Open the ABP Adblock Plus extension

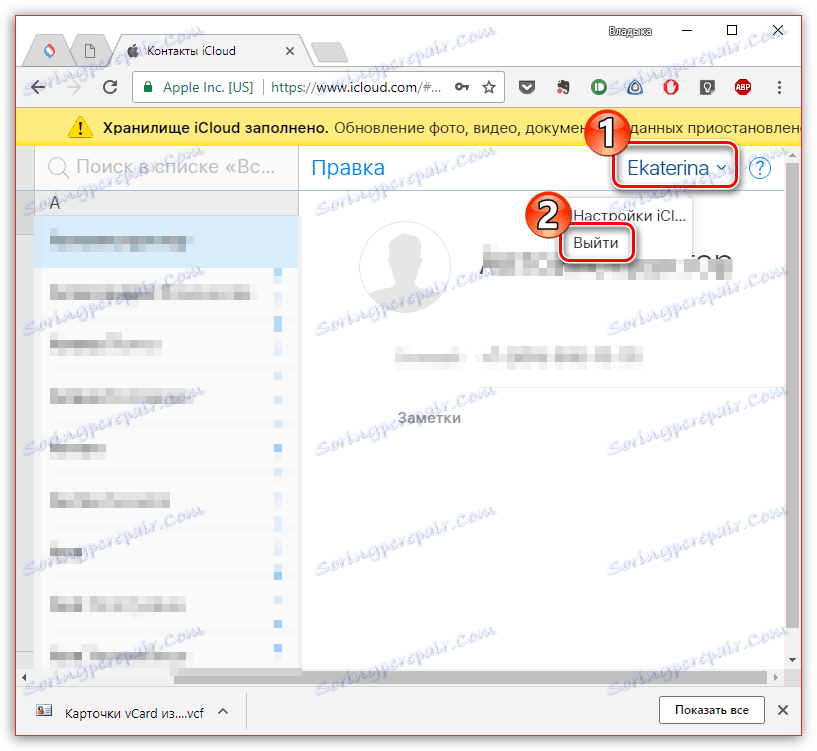[742, 87]
